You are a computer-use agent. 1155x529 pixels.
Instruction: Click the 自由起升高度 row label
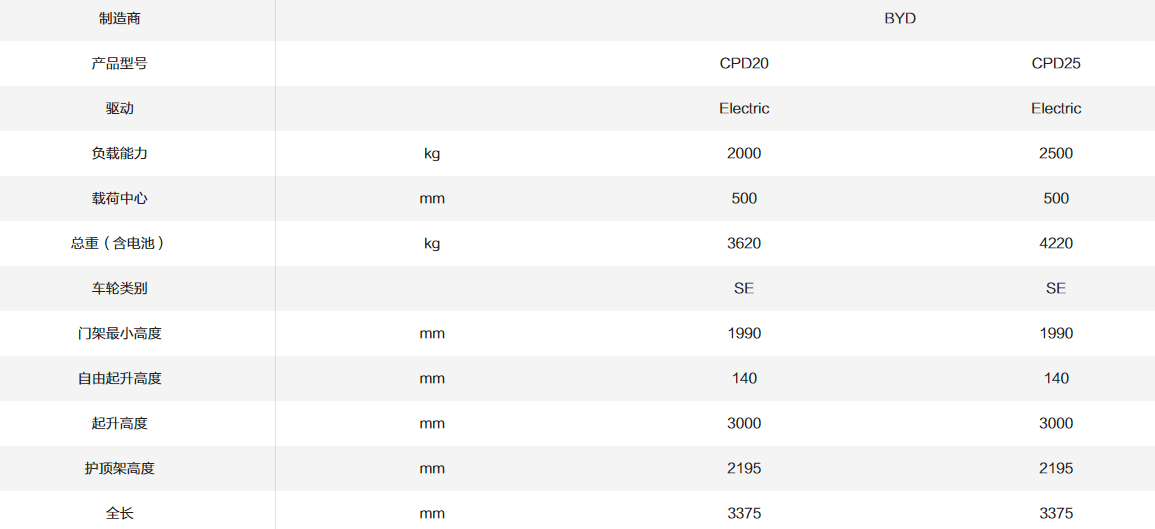click(x=120, y=378)
